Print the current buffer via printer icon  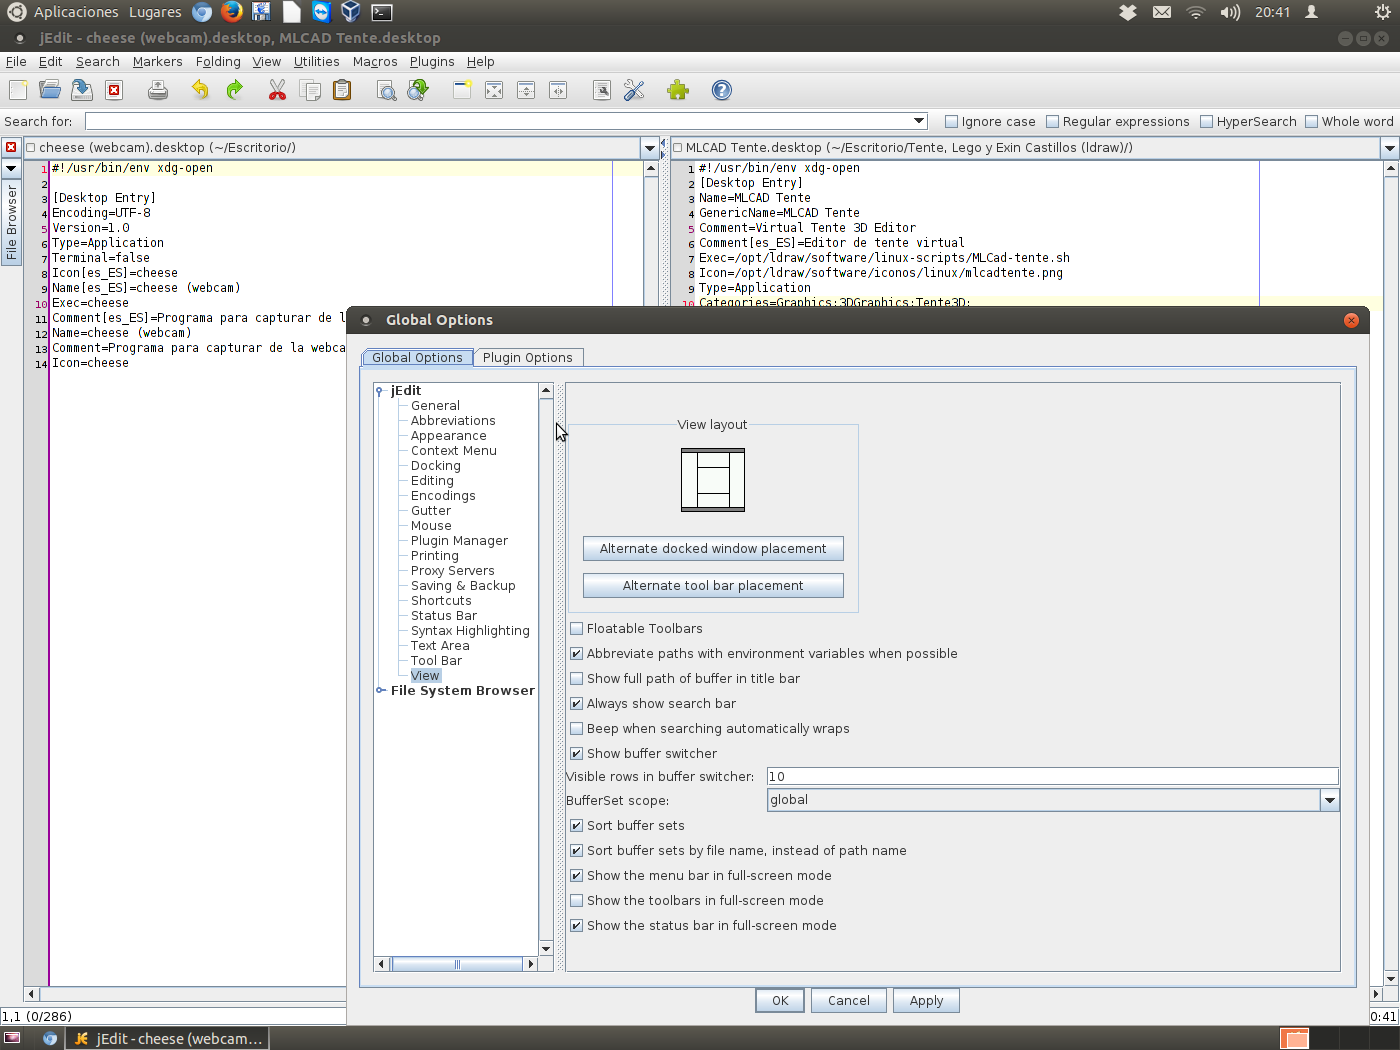tap(157, 90)
